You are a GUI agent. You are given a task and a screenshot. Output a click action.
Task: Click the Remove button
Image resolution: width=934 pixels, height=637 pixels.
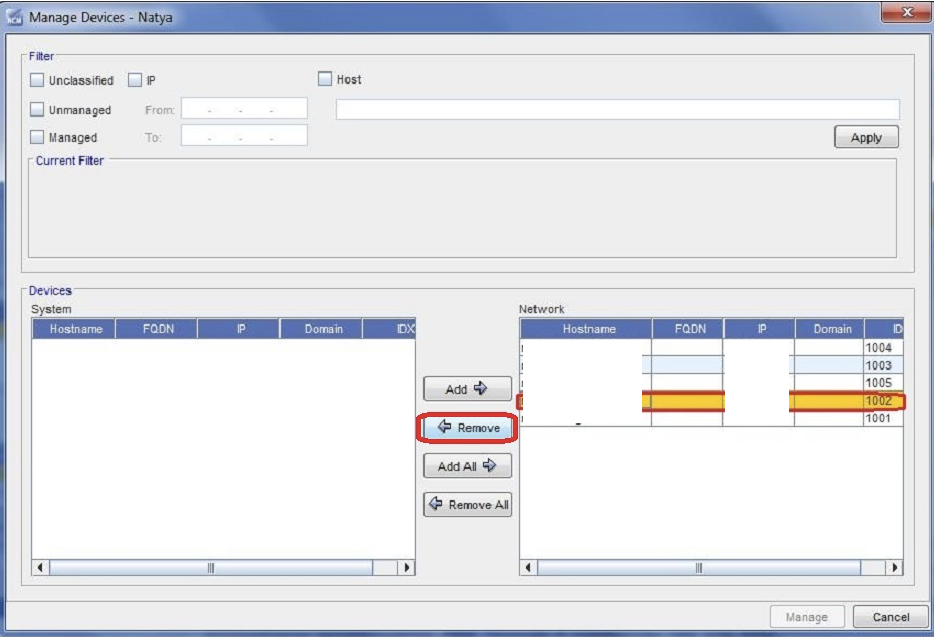click(x=468, y=427)
